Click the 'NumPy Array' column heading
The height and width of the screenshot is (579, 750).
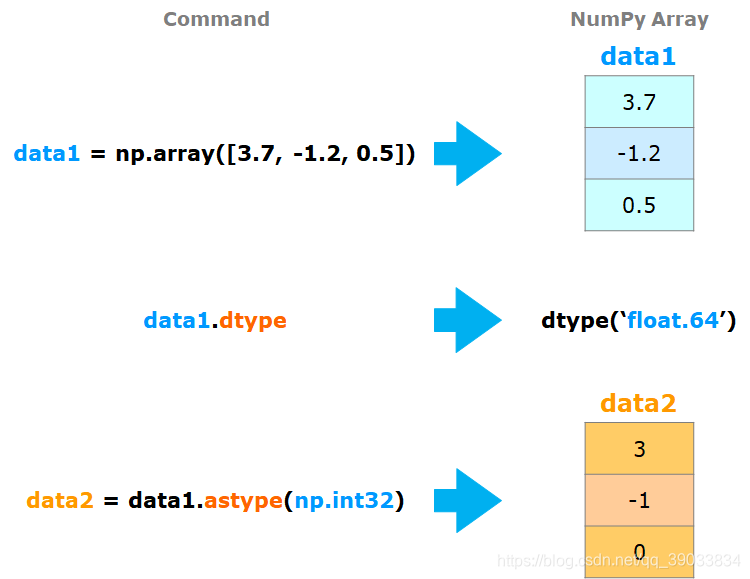pos(639,20)
